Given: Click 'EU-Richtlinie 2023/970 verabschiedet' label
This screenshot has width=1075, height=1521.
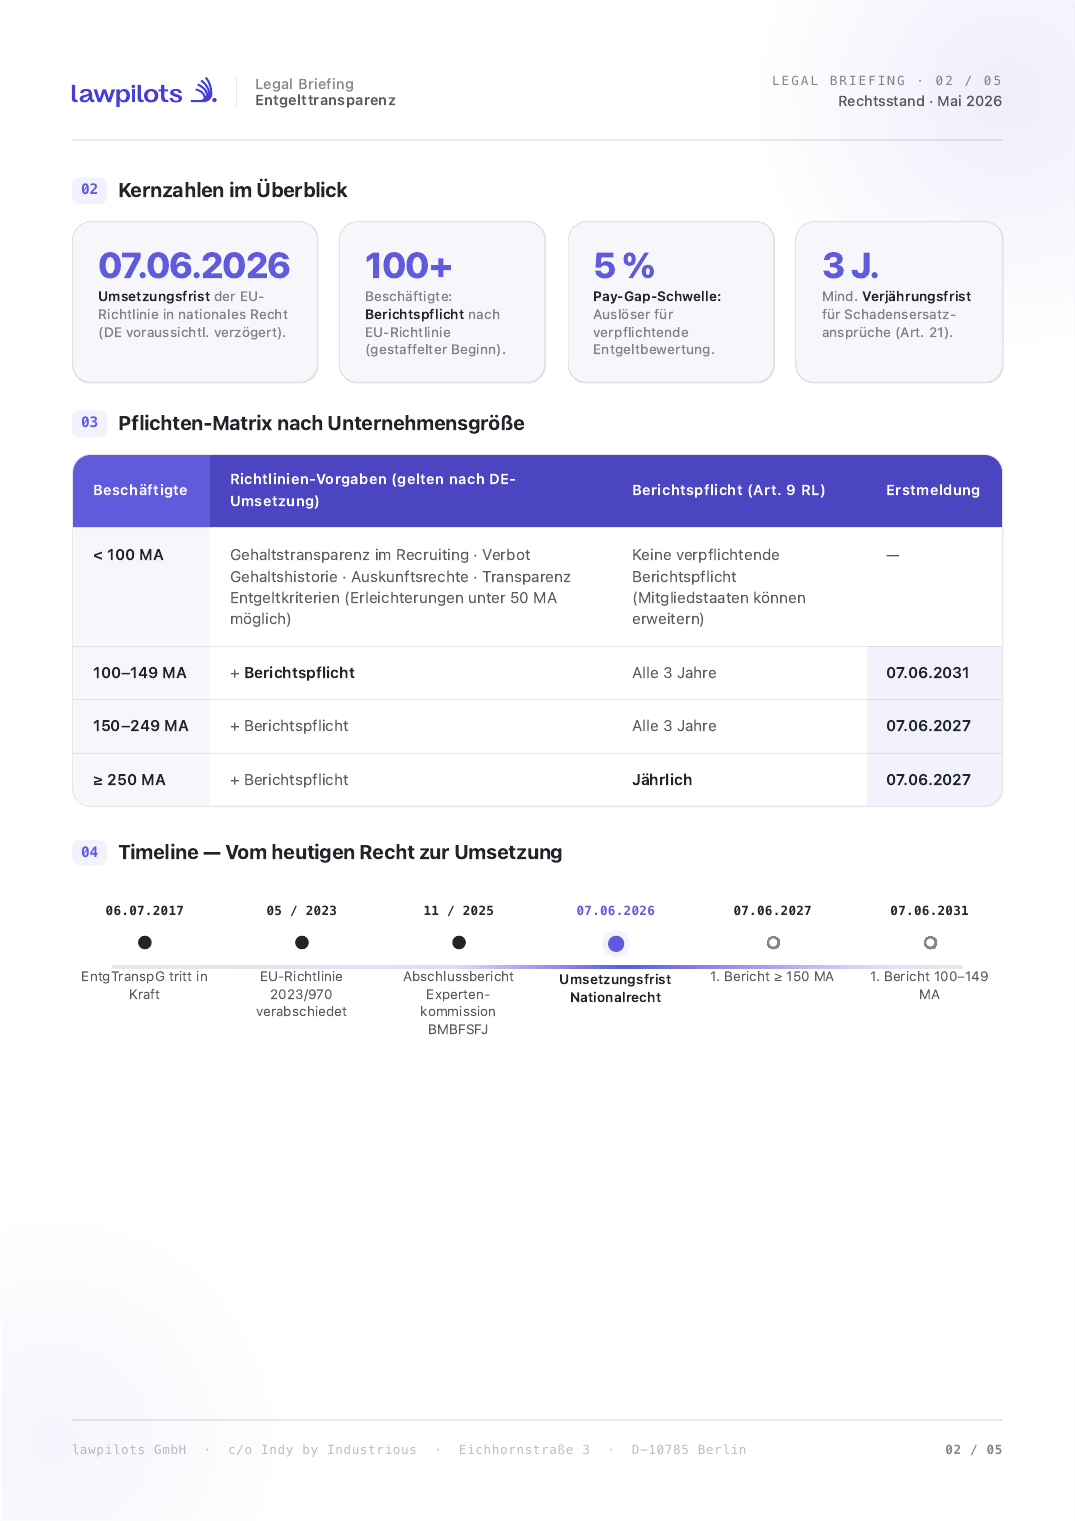Looking at the screenshot, I should click(x=302, y=994).
